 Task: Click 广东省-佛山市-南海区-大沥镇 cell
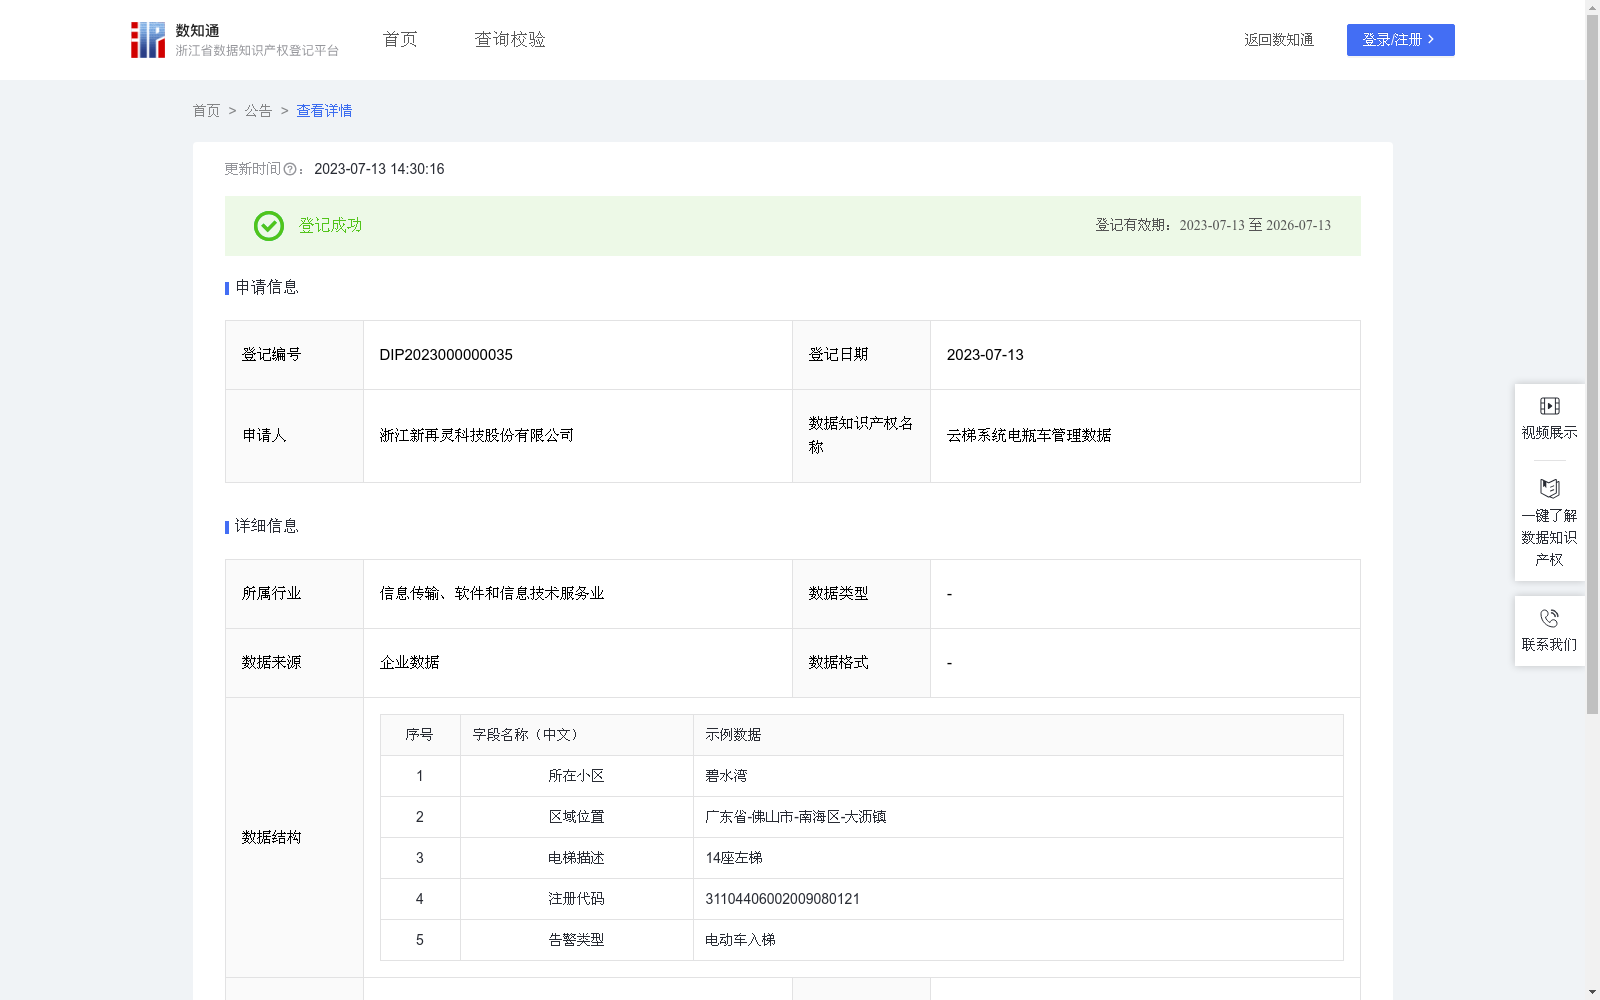coord(1018,817)
